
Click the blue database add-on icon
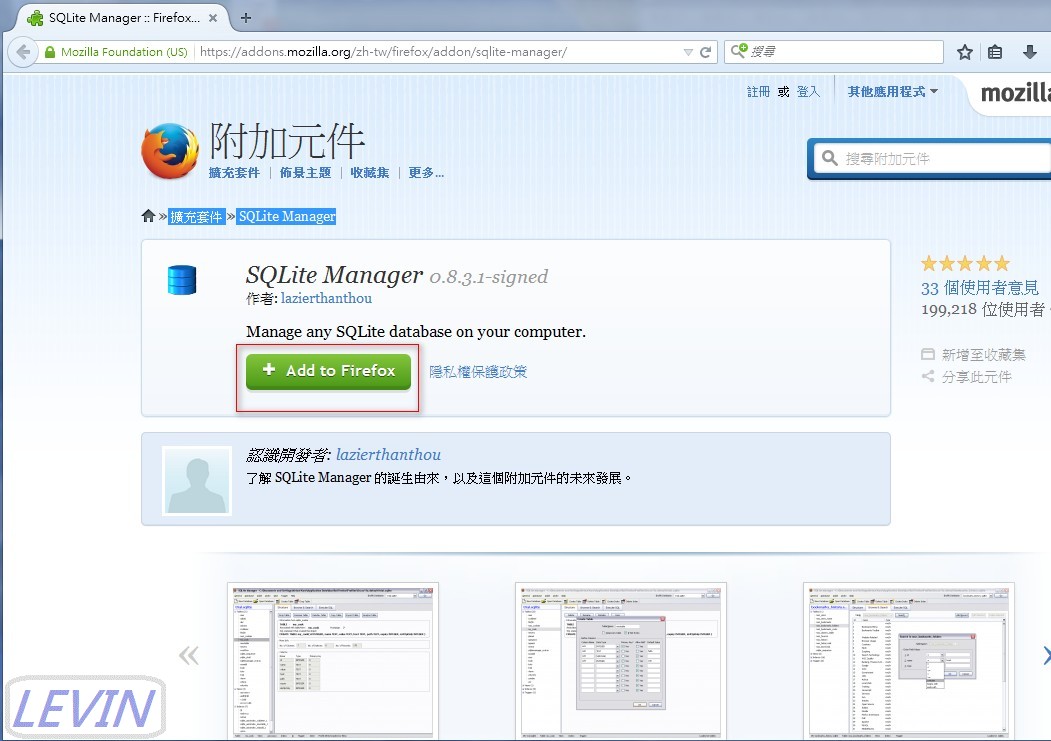tap(182, 280)
